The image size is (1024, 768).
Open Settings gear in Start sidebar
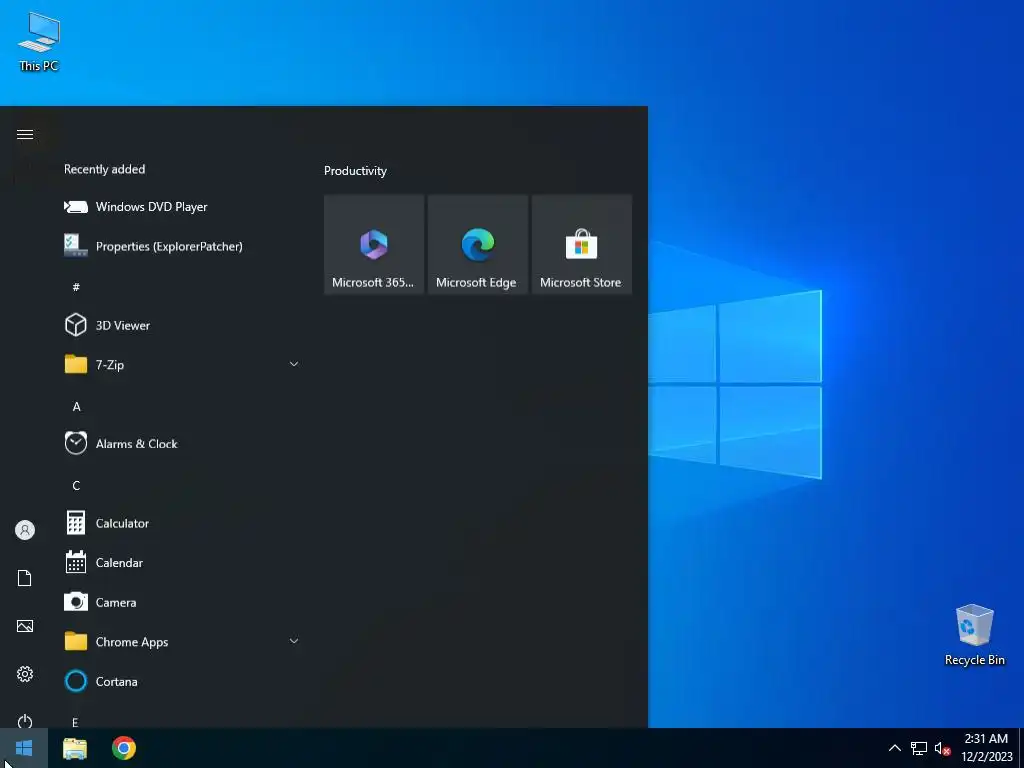pos(25,674)
